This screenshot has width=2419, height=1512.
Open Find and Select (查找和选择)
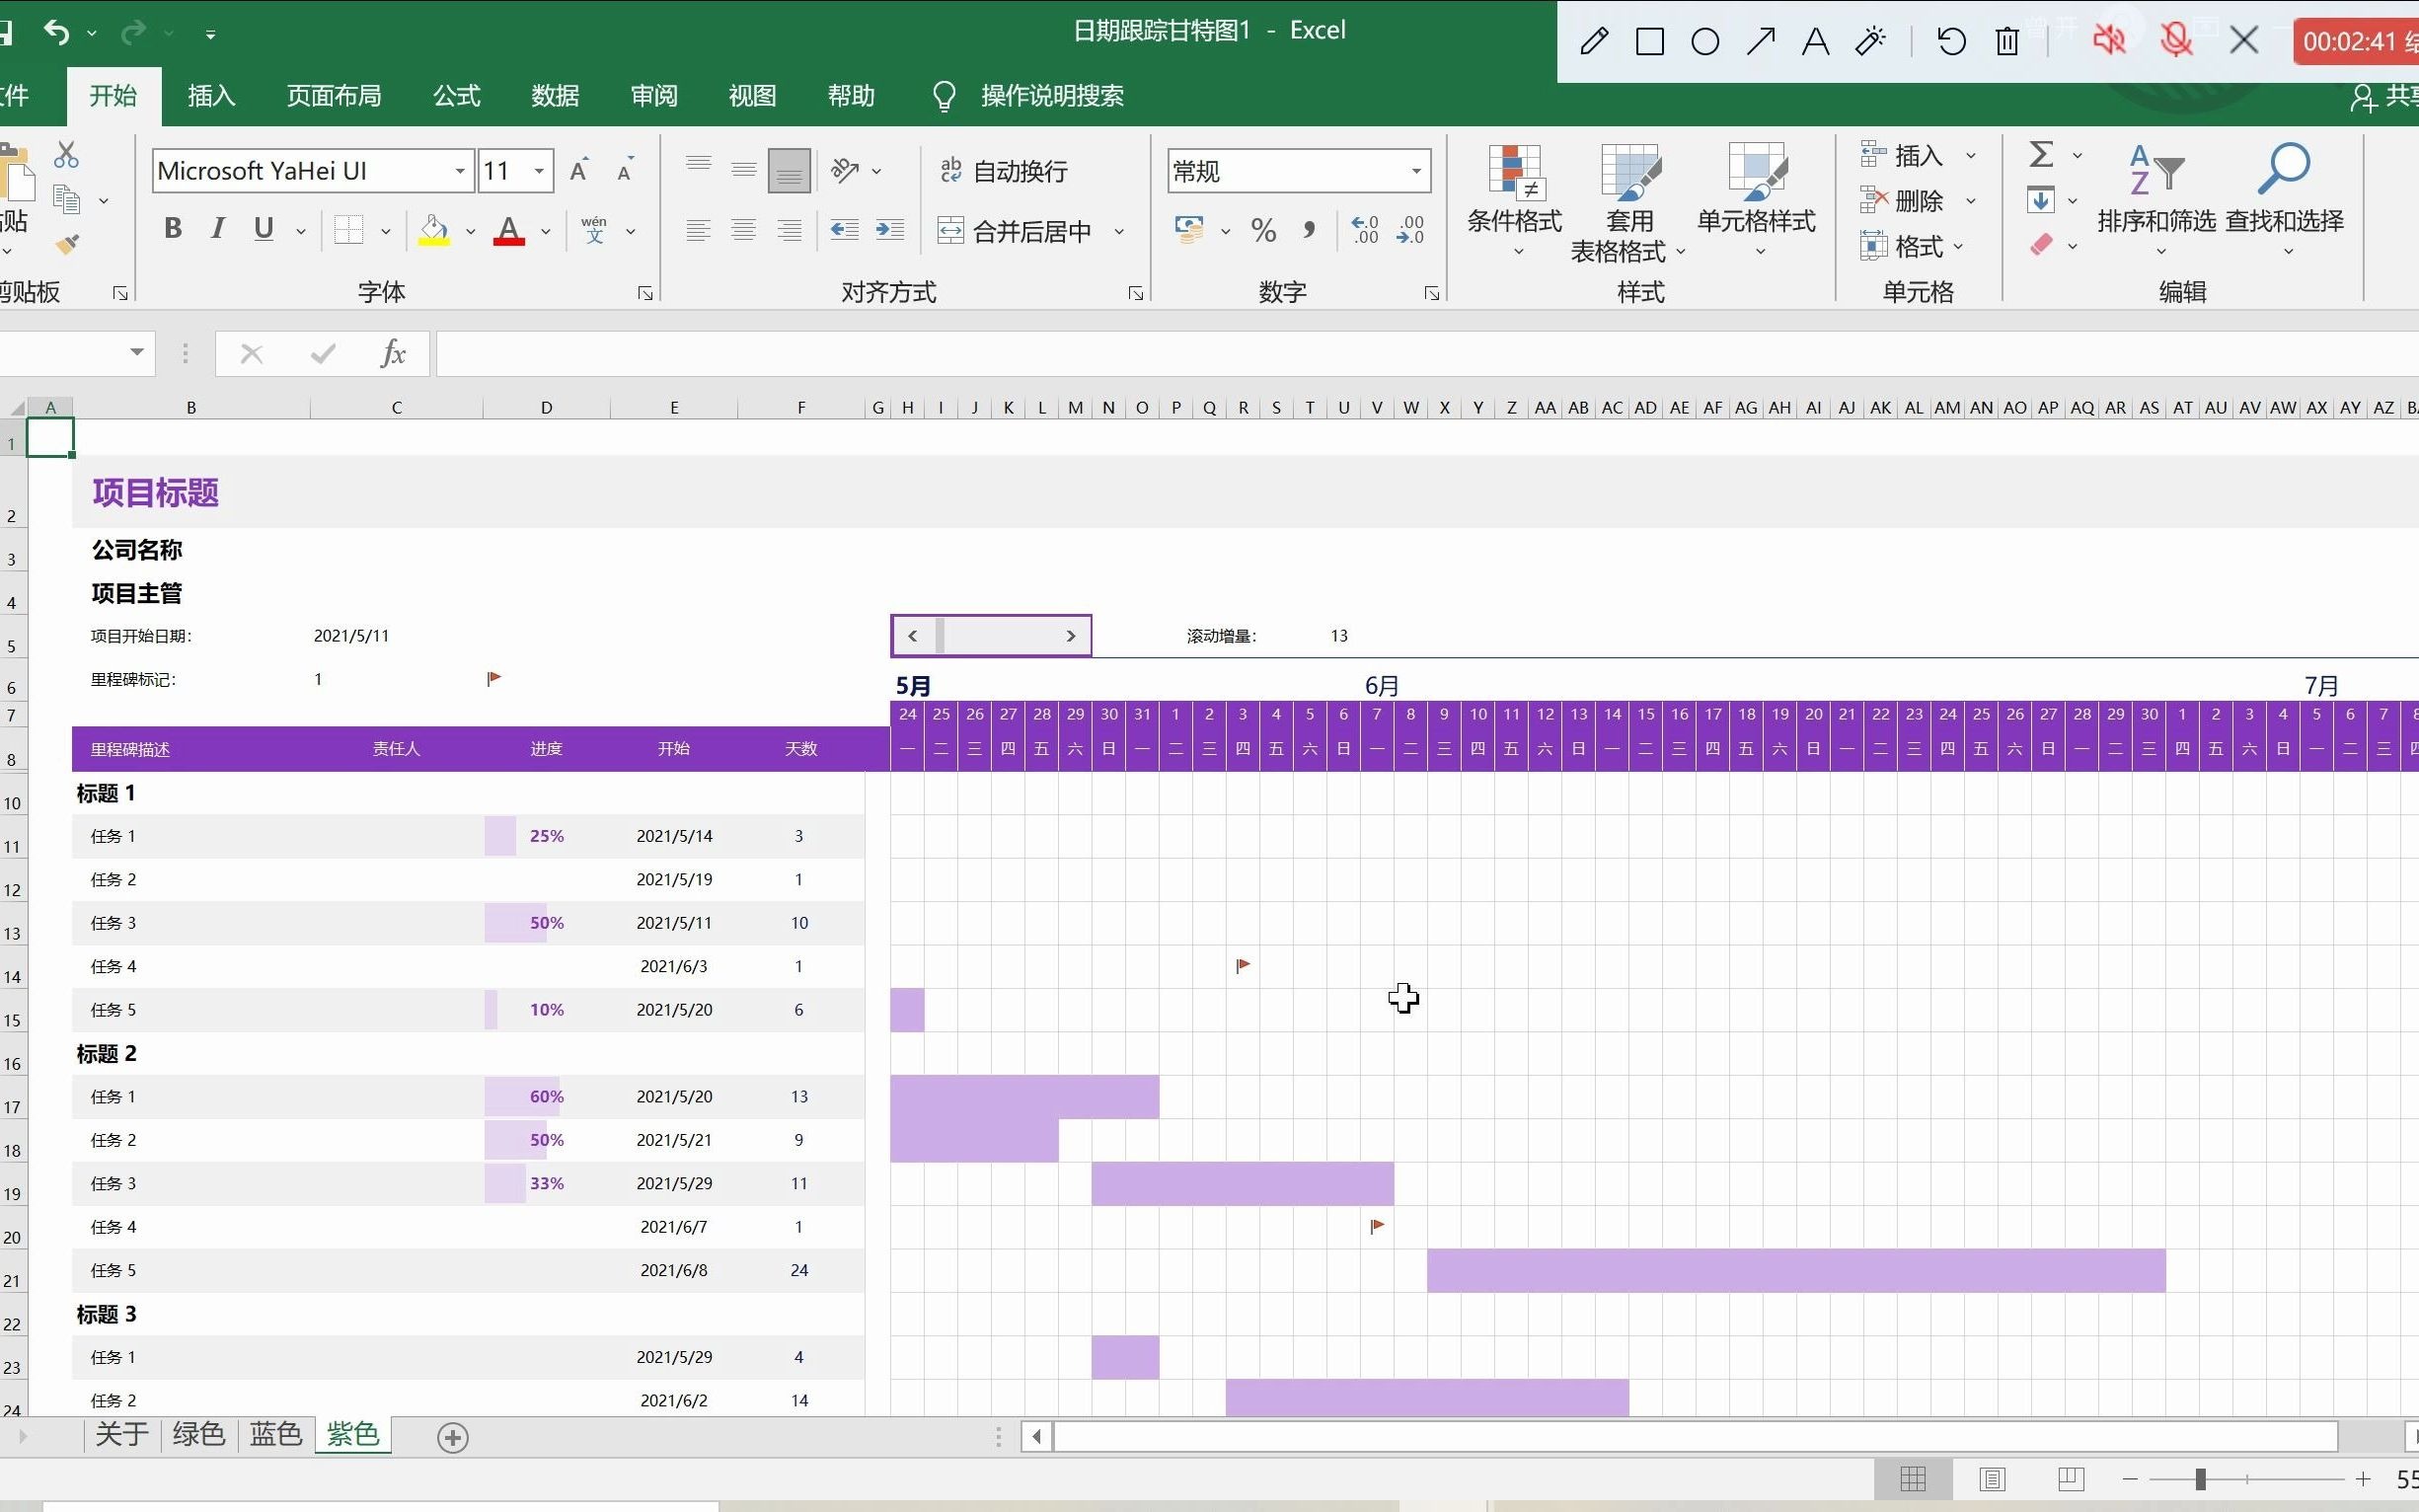pos(2285,200)
